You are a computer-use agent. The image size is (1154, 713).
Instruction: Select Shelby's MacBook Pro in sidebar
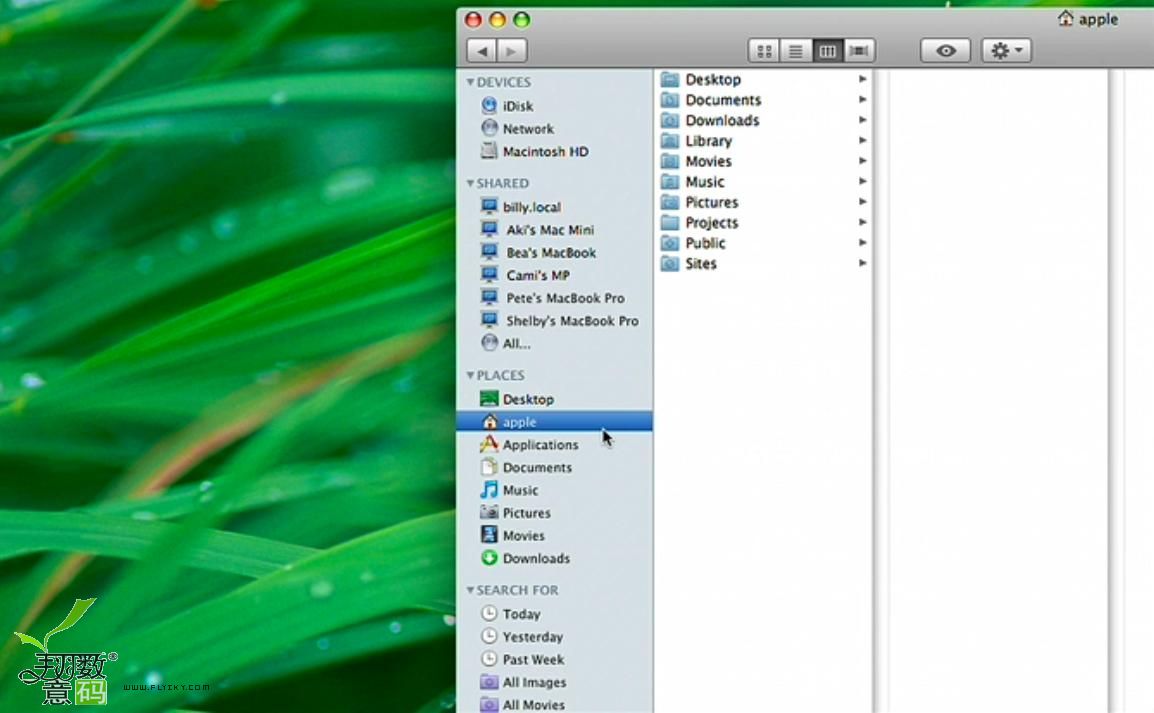(x=554, y=321)
